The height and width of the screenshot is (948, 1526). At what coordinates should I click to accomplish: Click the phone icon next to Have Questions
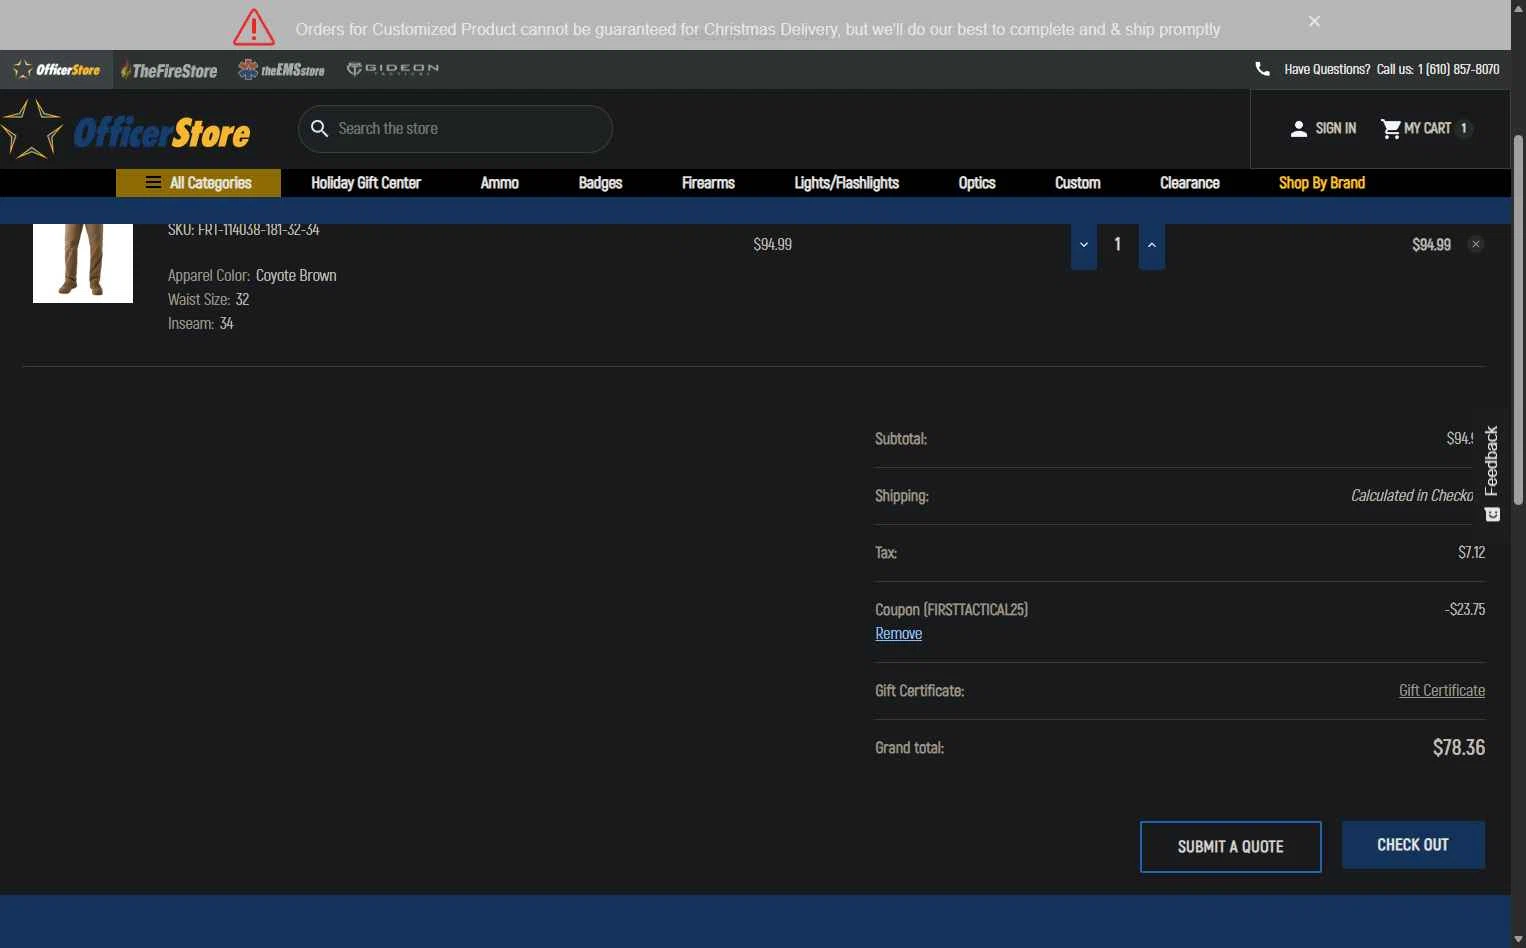1262,69
